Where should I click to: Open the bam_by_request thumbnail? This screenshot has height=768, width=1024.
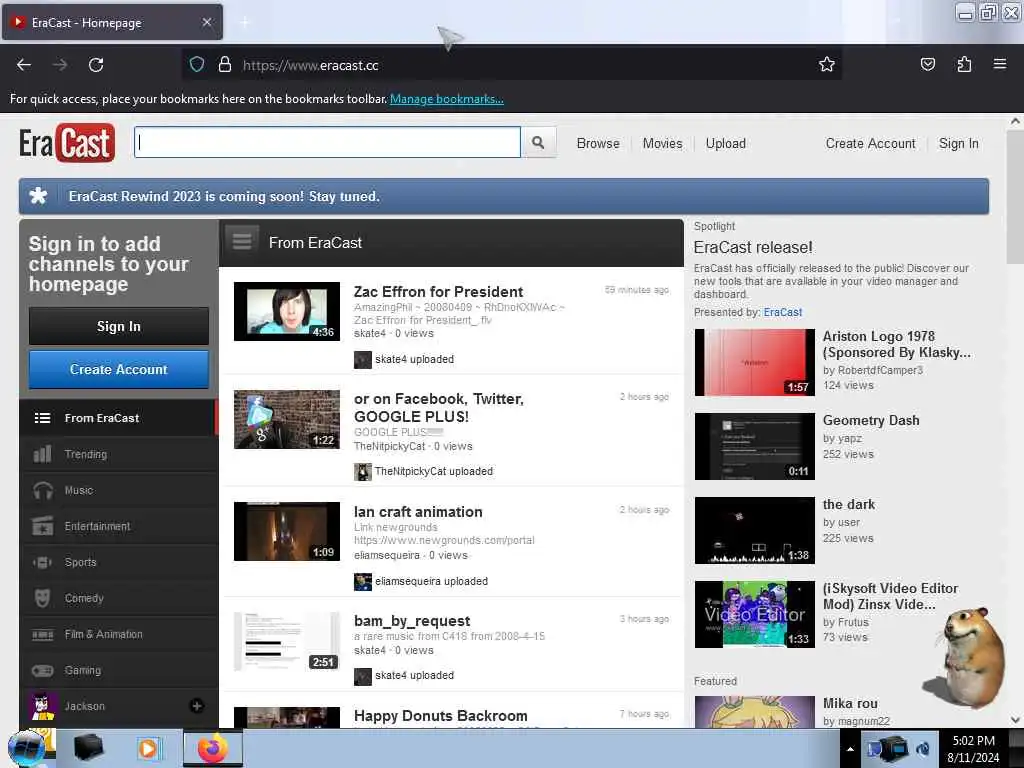click(287, 641)
